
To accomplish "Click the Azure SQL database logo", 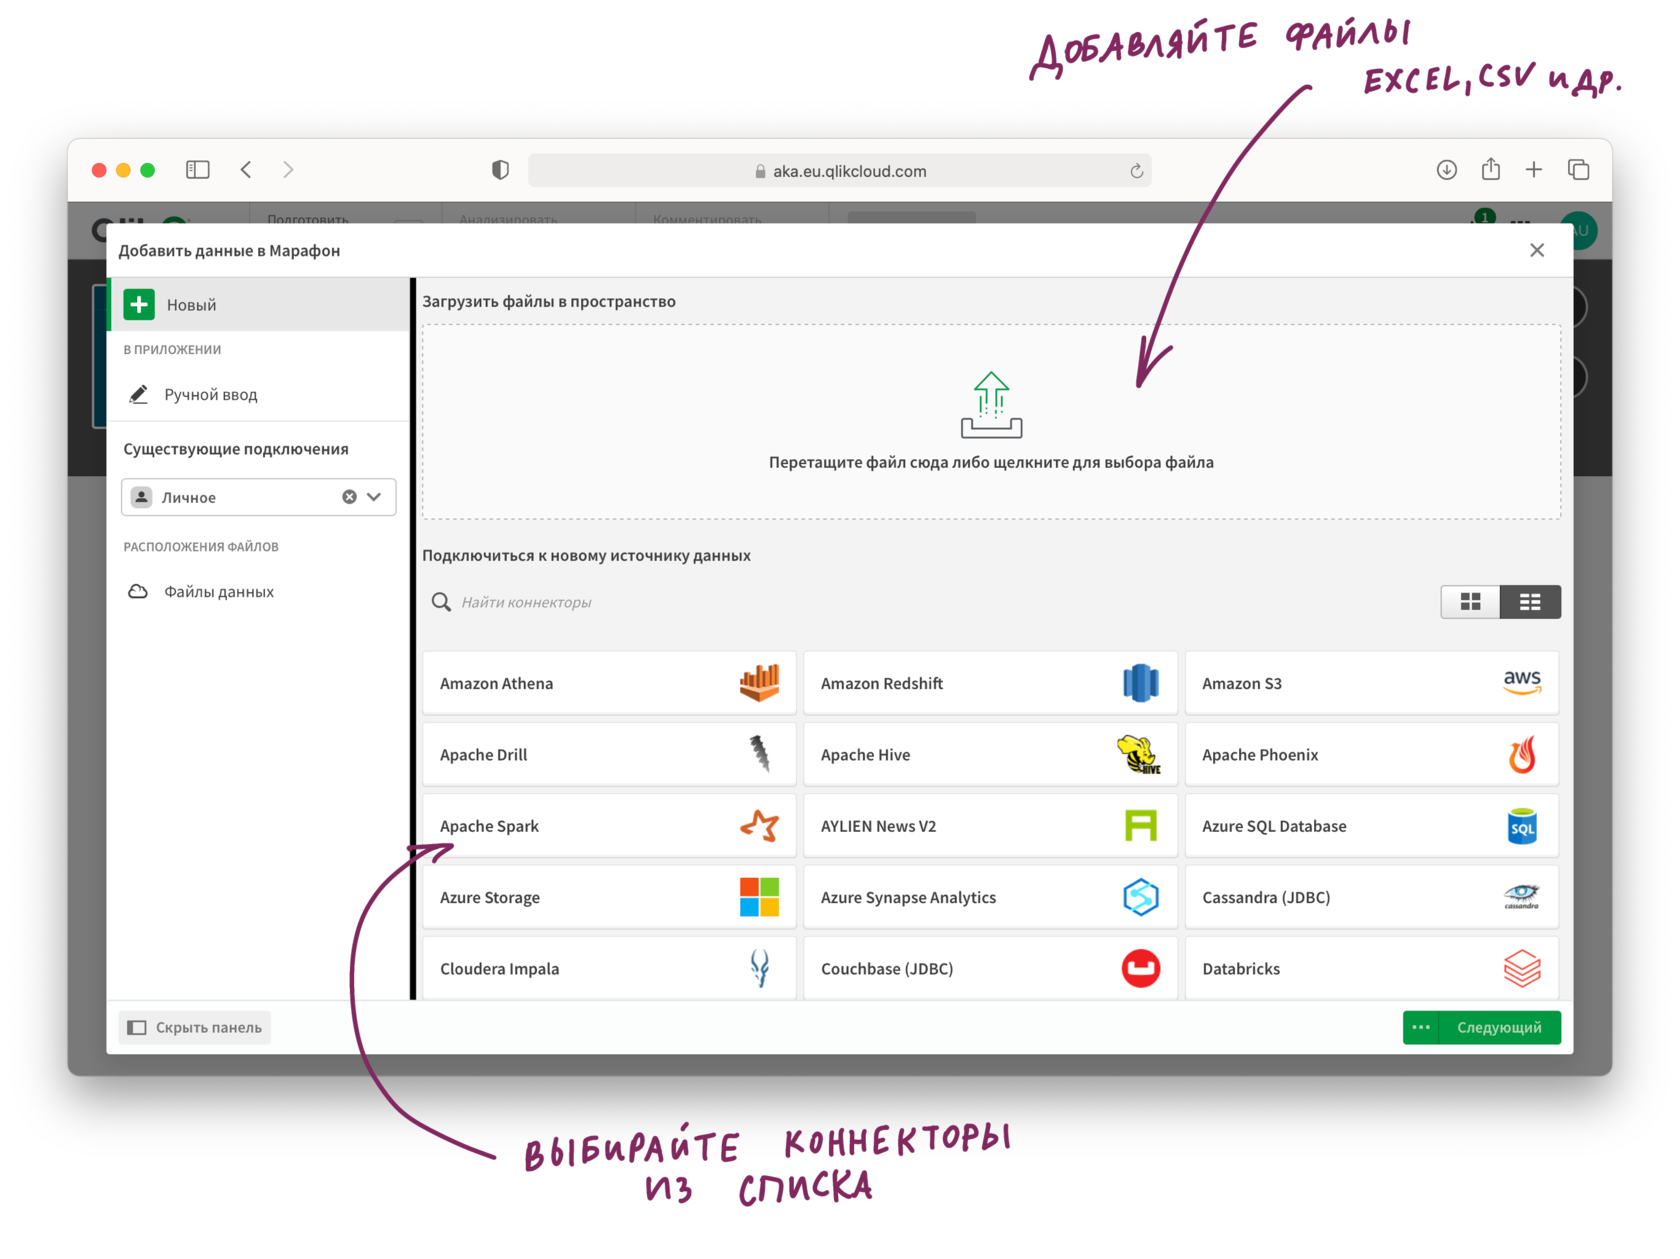I will [1522, 826].
